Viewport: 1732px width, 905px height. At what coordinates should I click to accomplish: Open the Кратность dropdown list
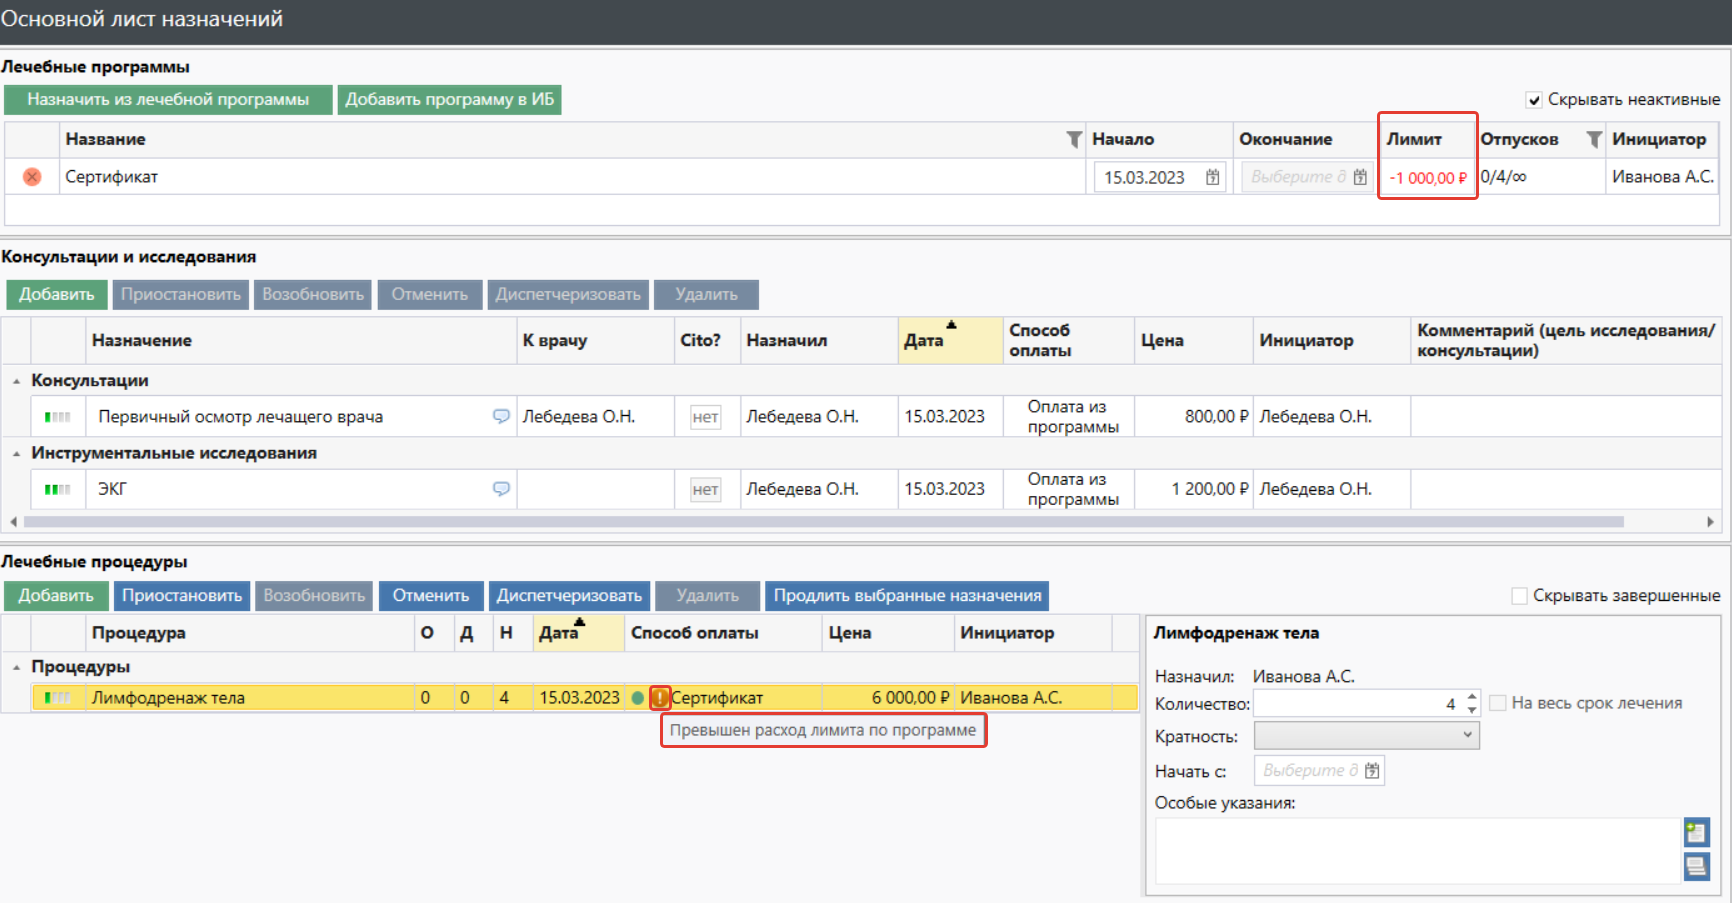click(x=1366, y=735)
